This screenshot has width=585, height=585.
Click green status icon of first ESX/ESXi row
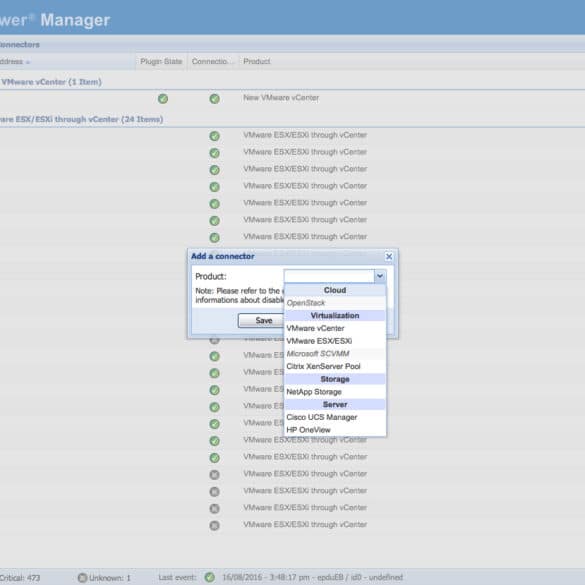[214, 136]
